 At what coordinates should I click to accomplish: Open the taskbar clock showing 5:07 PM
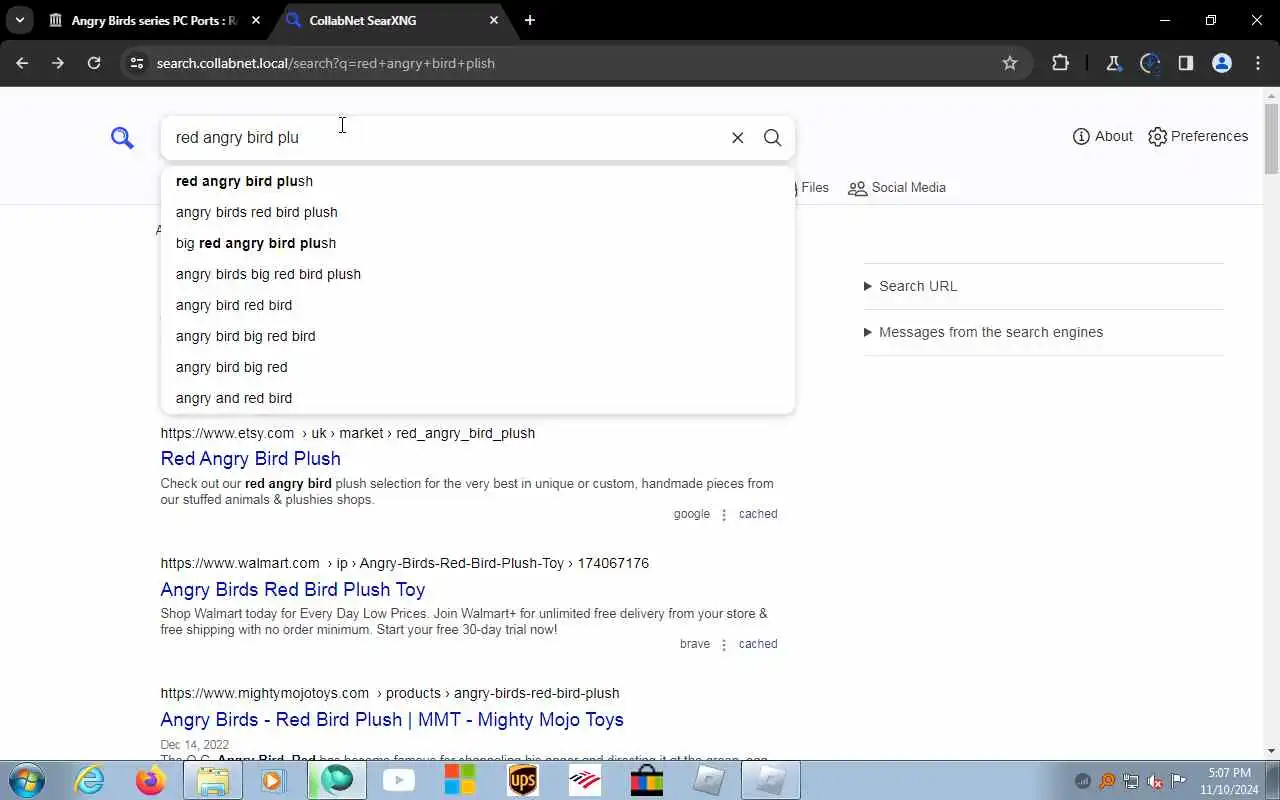point(1229,781)
